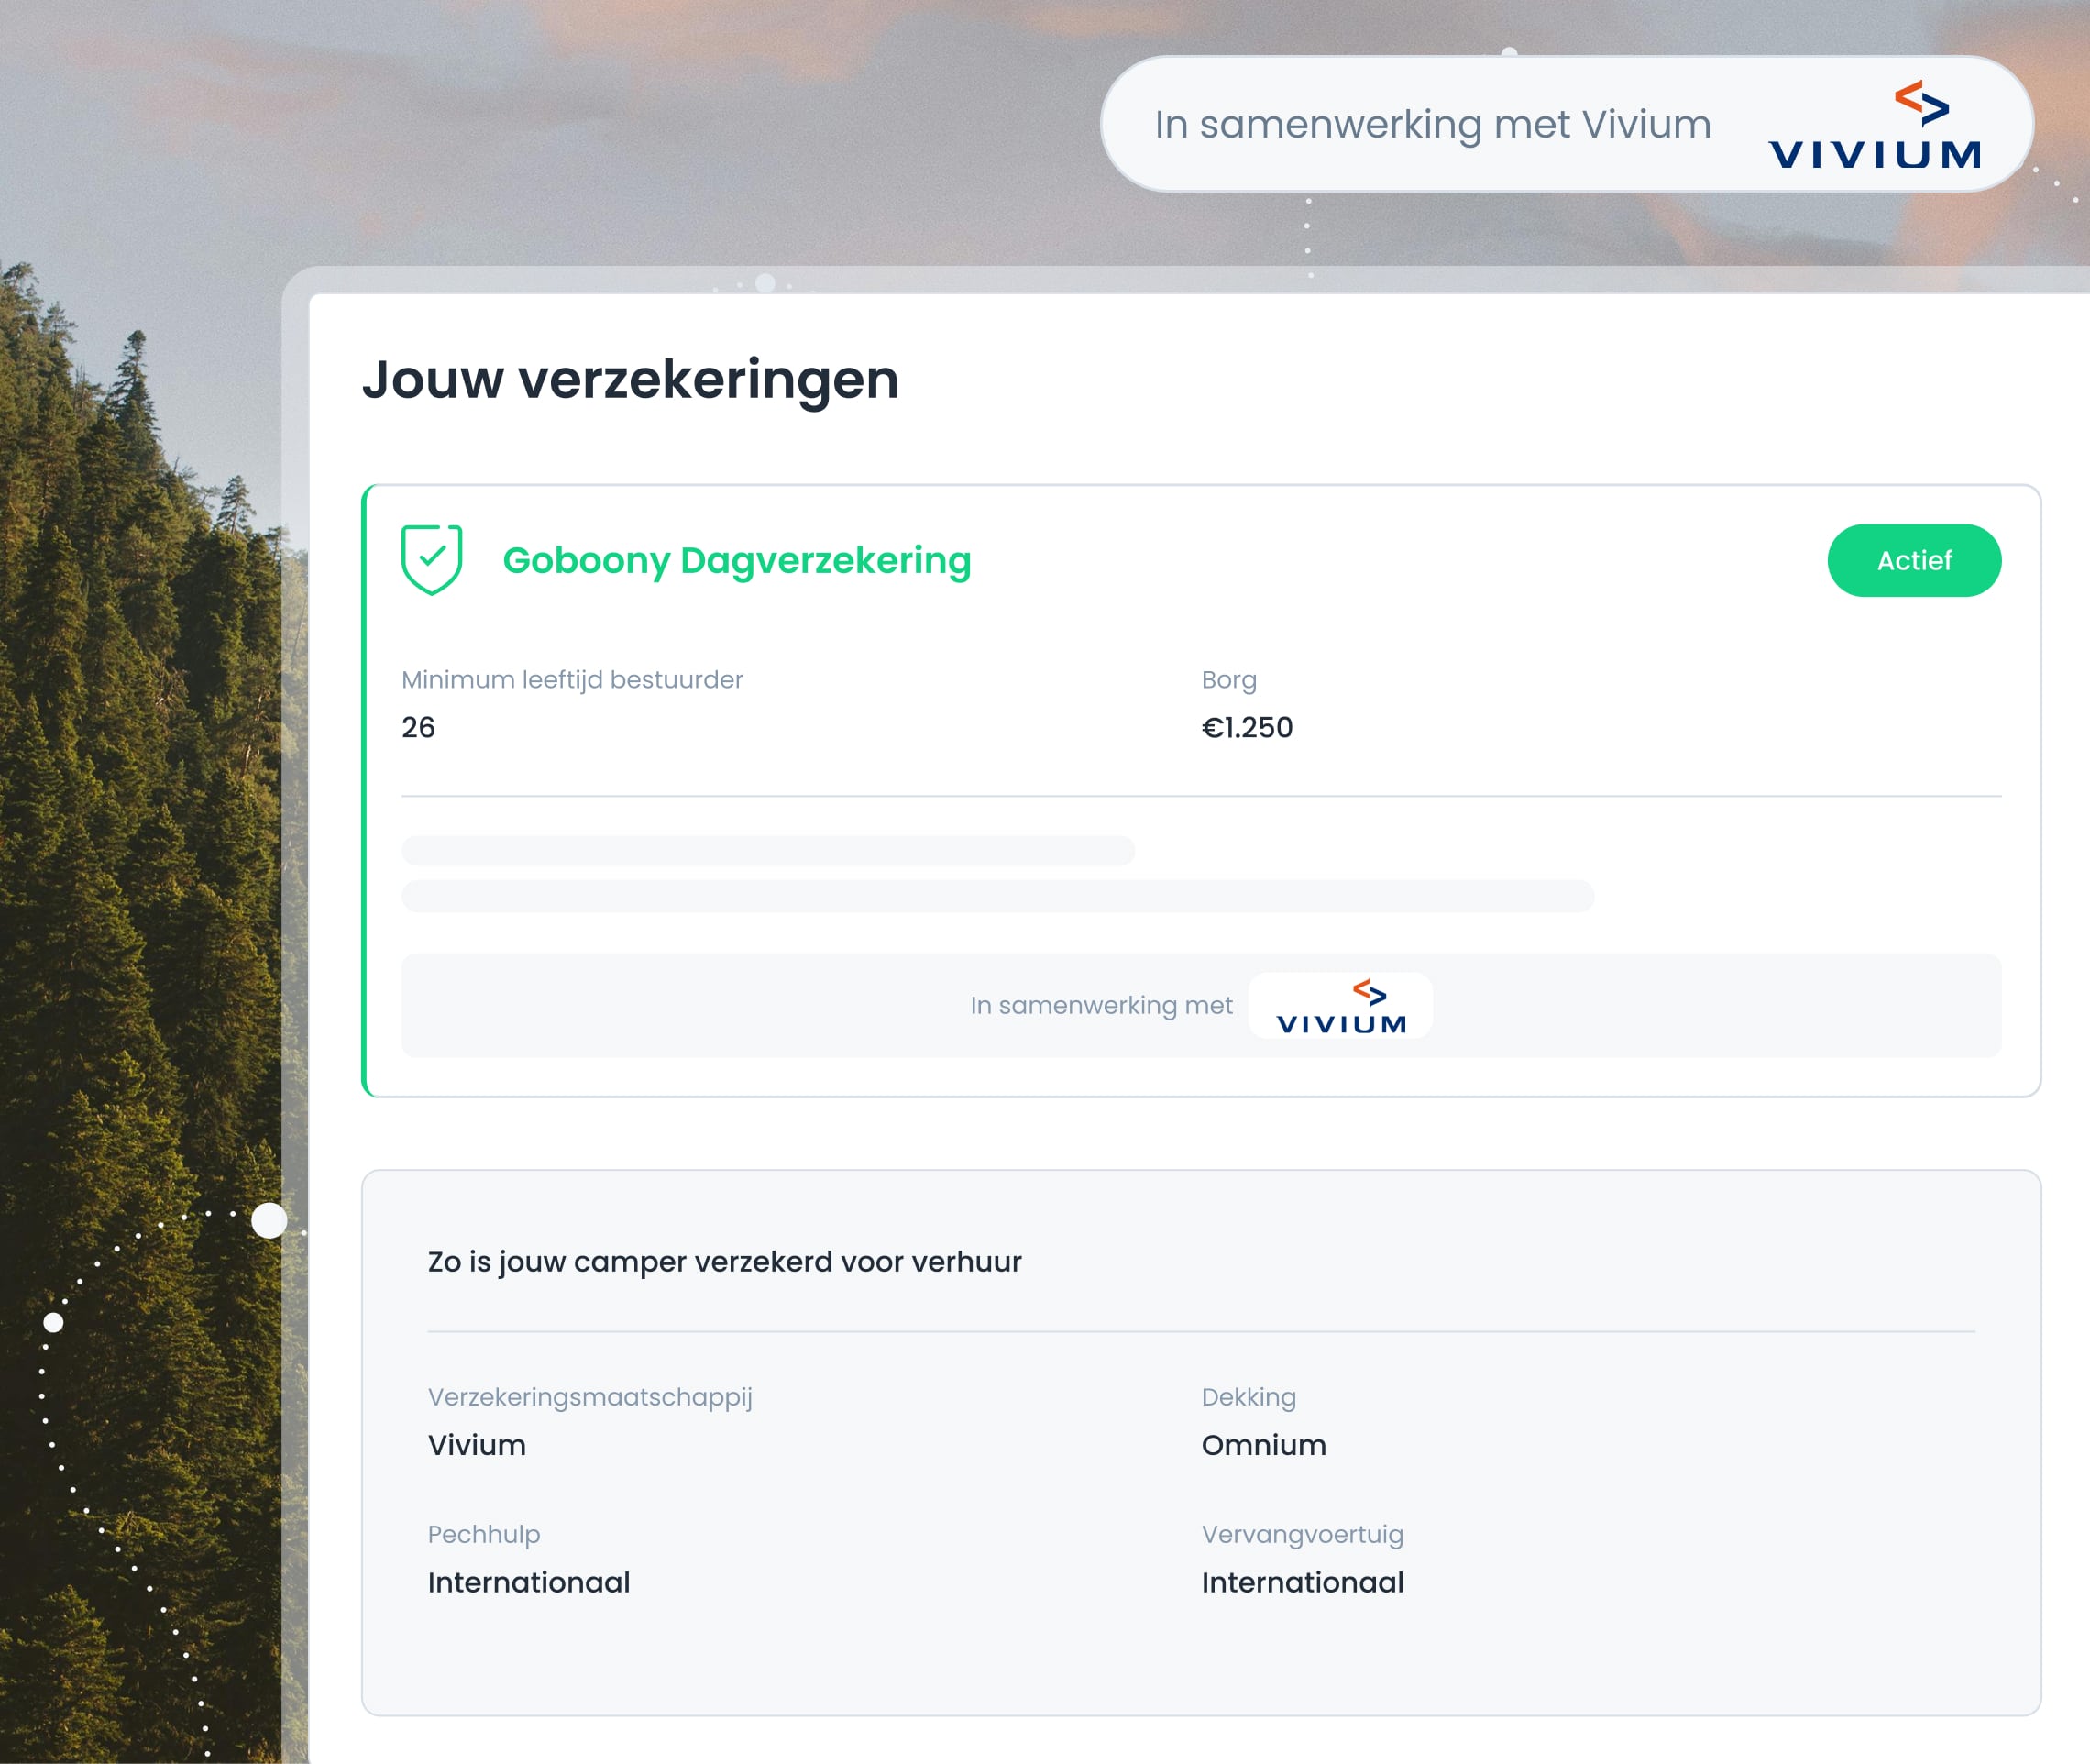This screenshot has width=2090, height=1764.
Task: Click the Dekking label
Action: pyautogui.click(x=1248, y=1397)
